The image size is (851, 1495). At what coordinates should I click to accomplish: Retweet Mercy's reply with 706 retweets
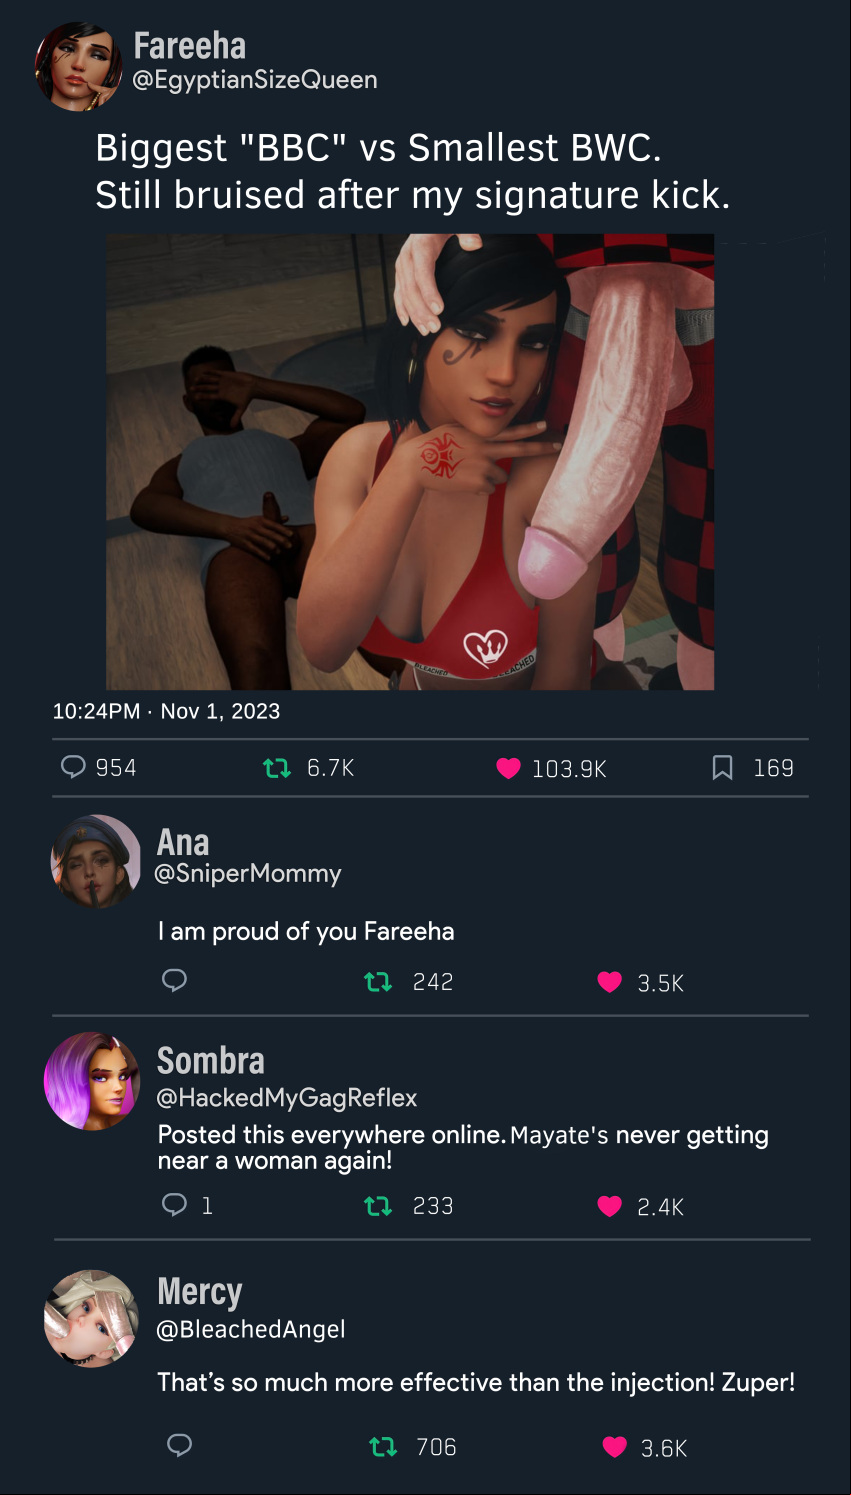coord(383,1447)
